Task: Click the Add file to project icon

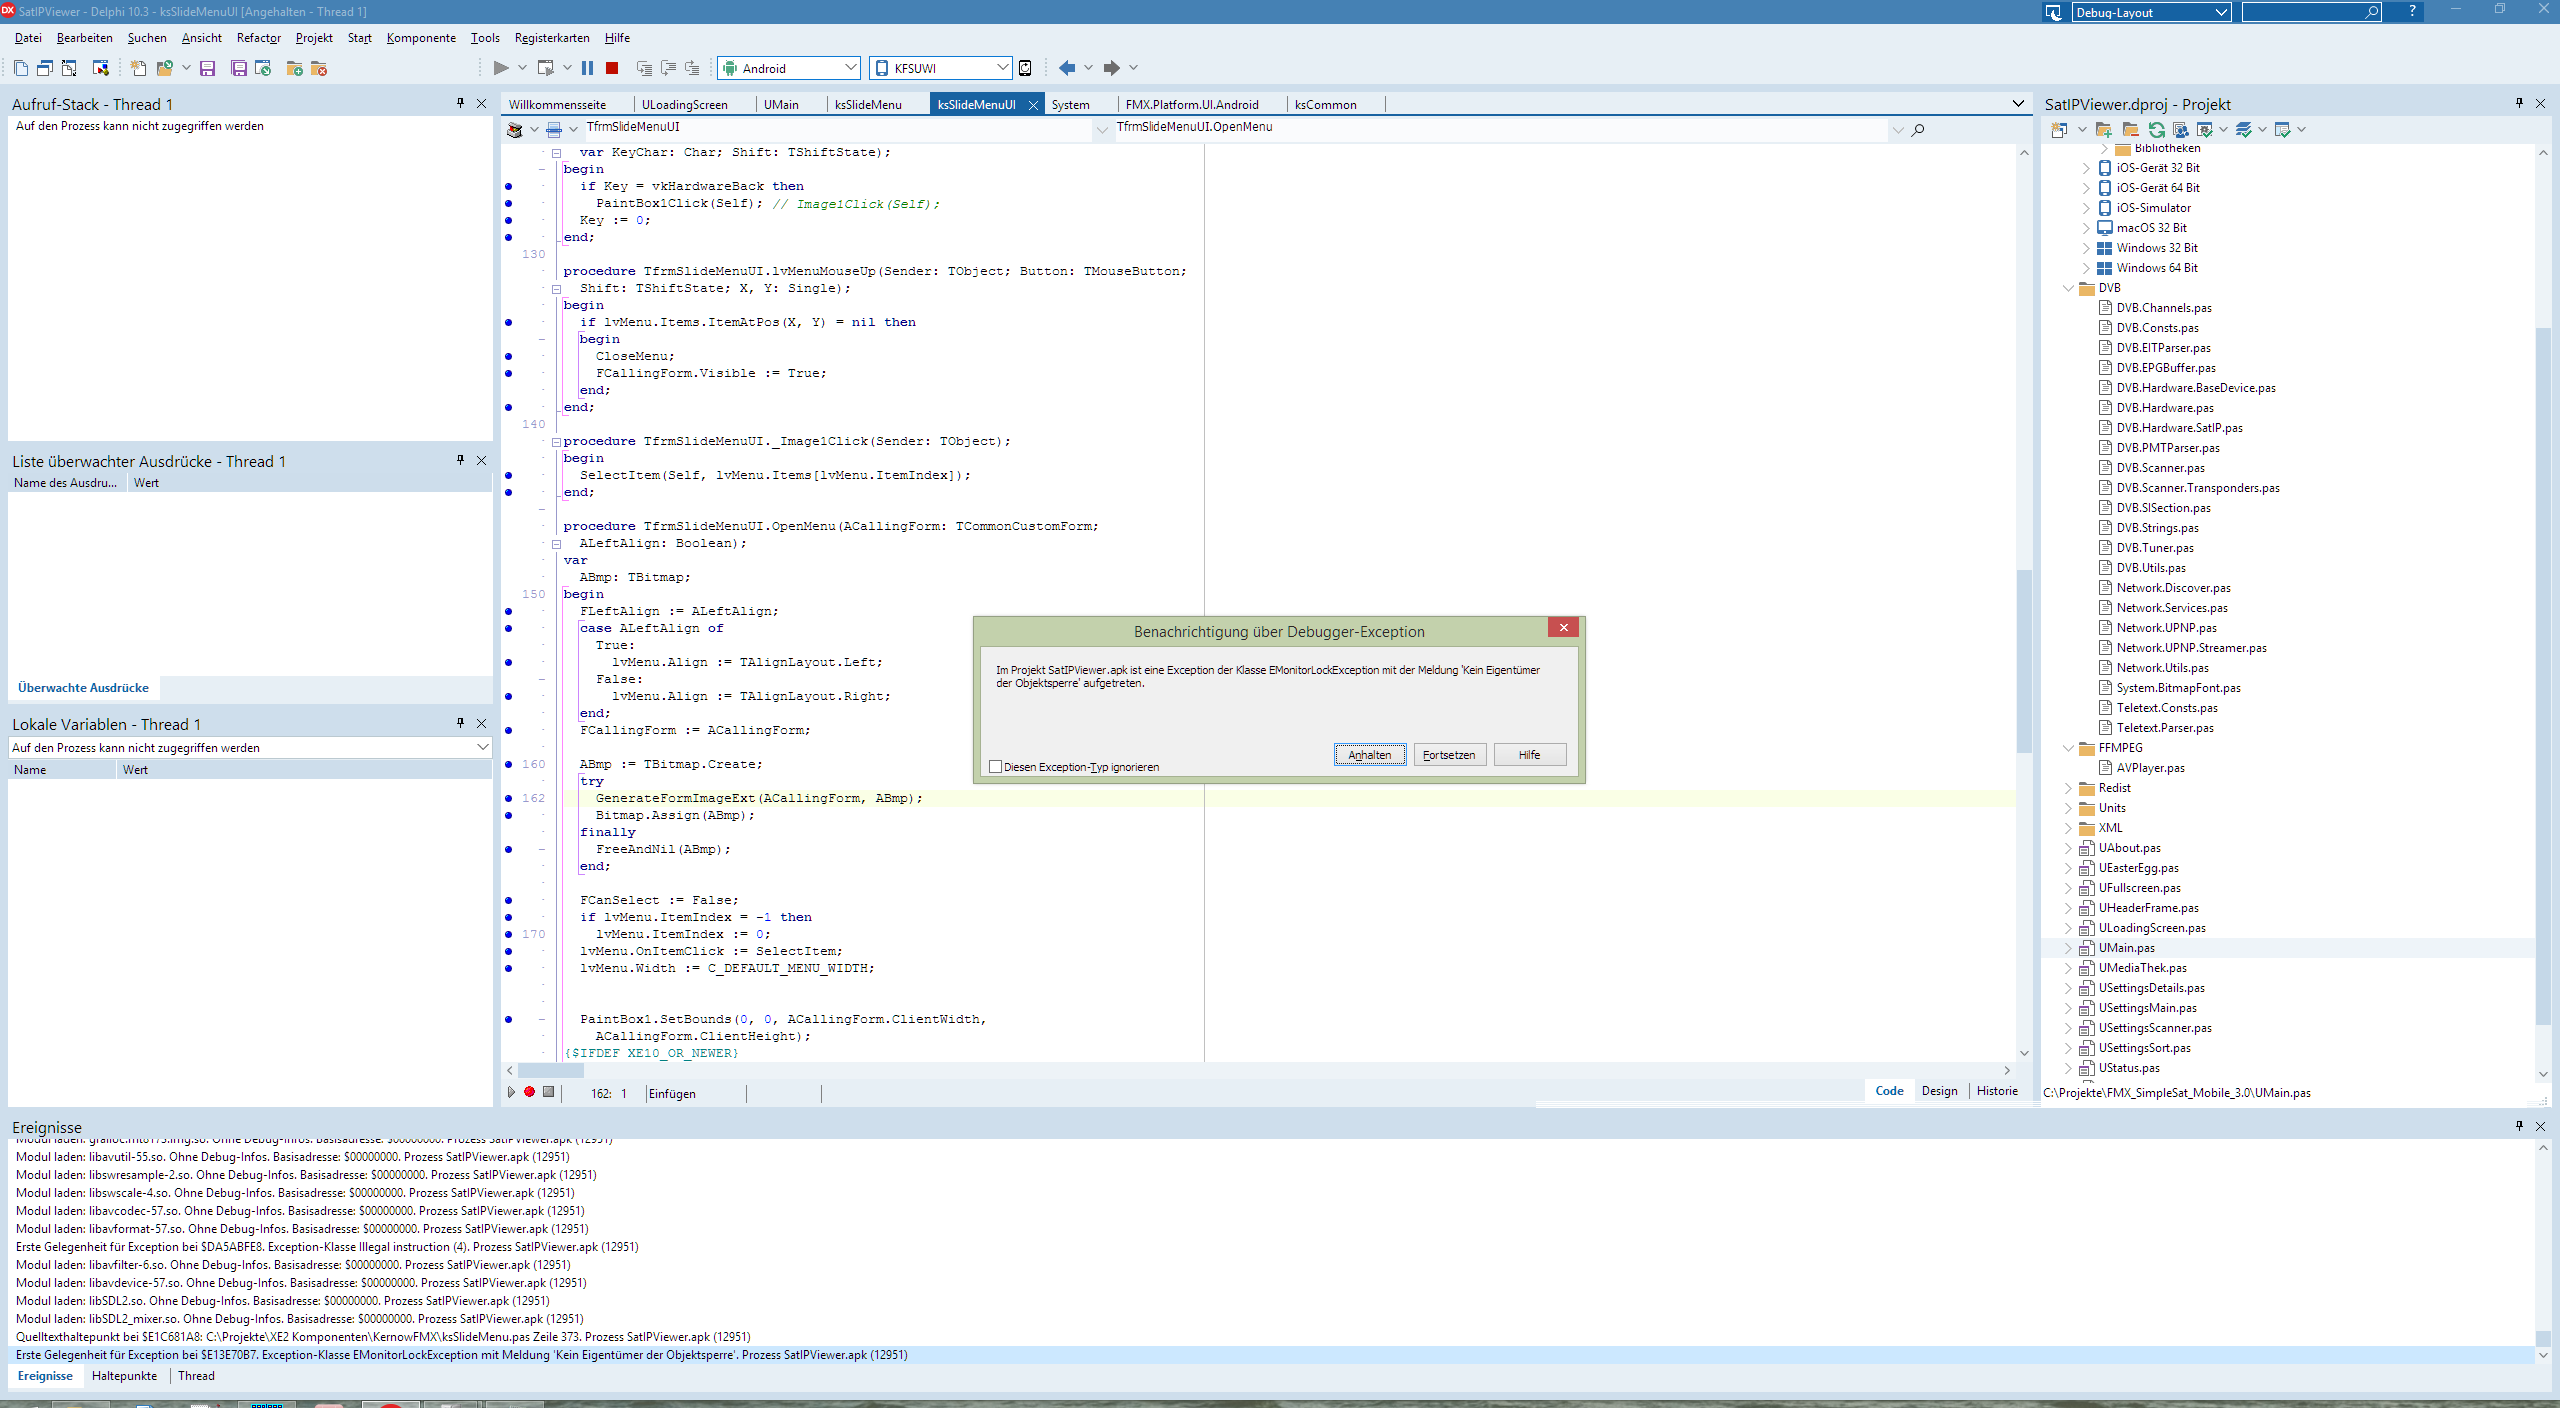Action: point(294,68)
